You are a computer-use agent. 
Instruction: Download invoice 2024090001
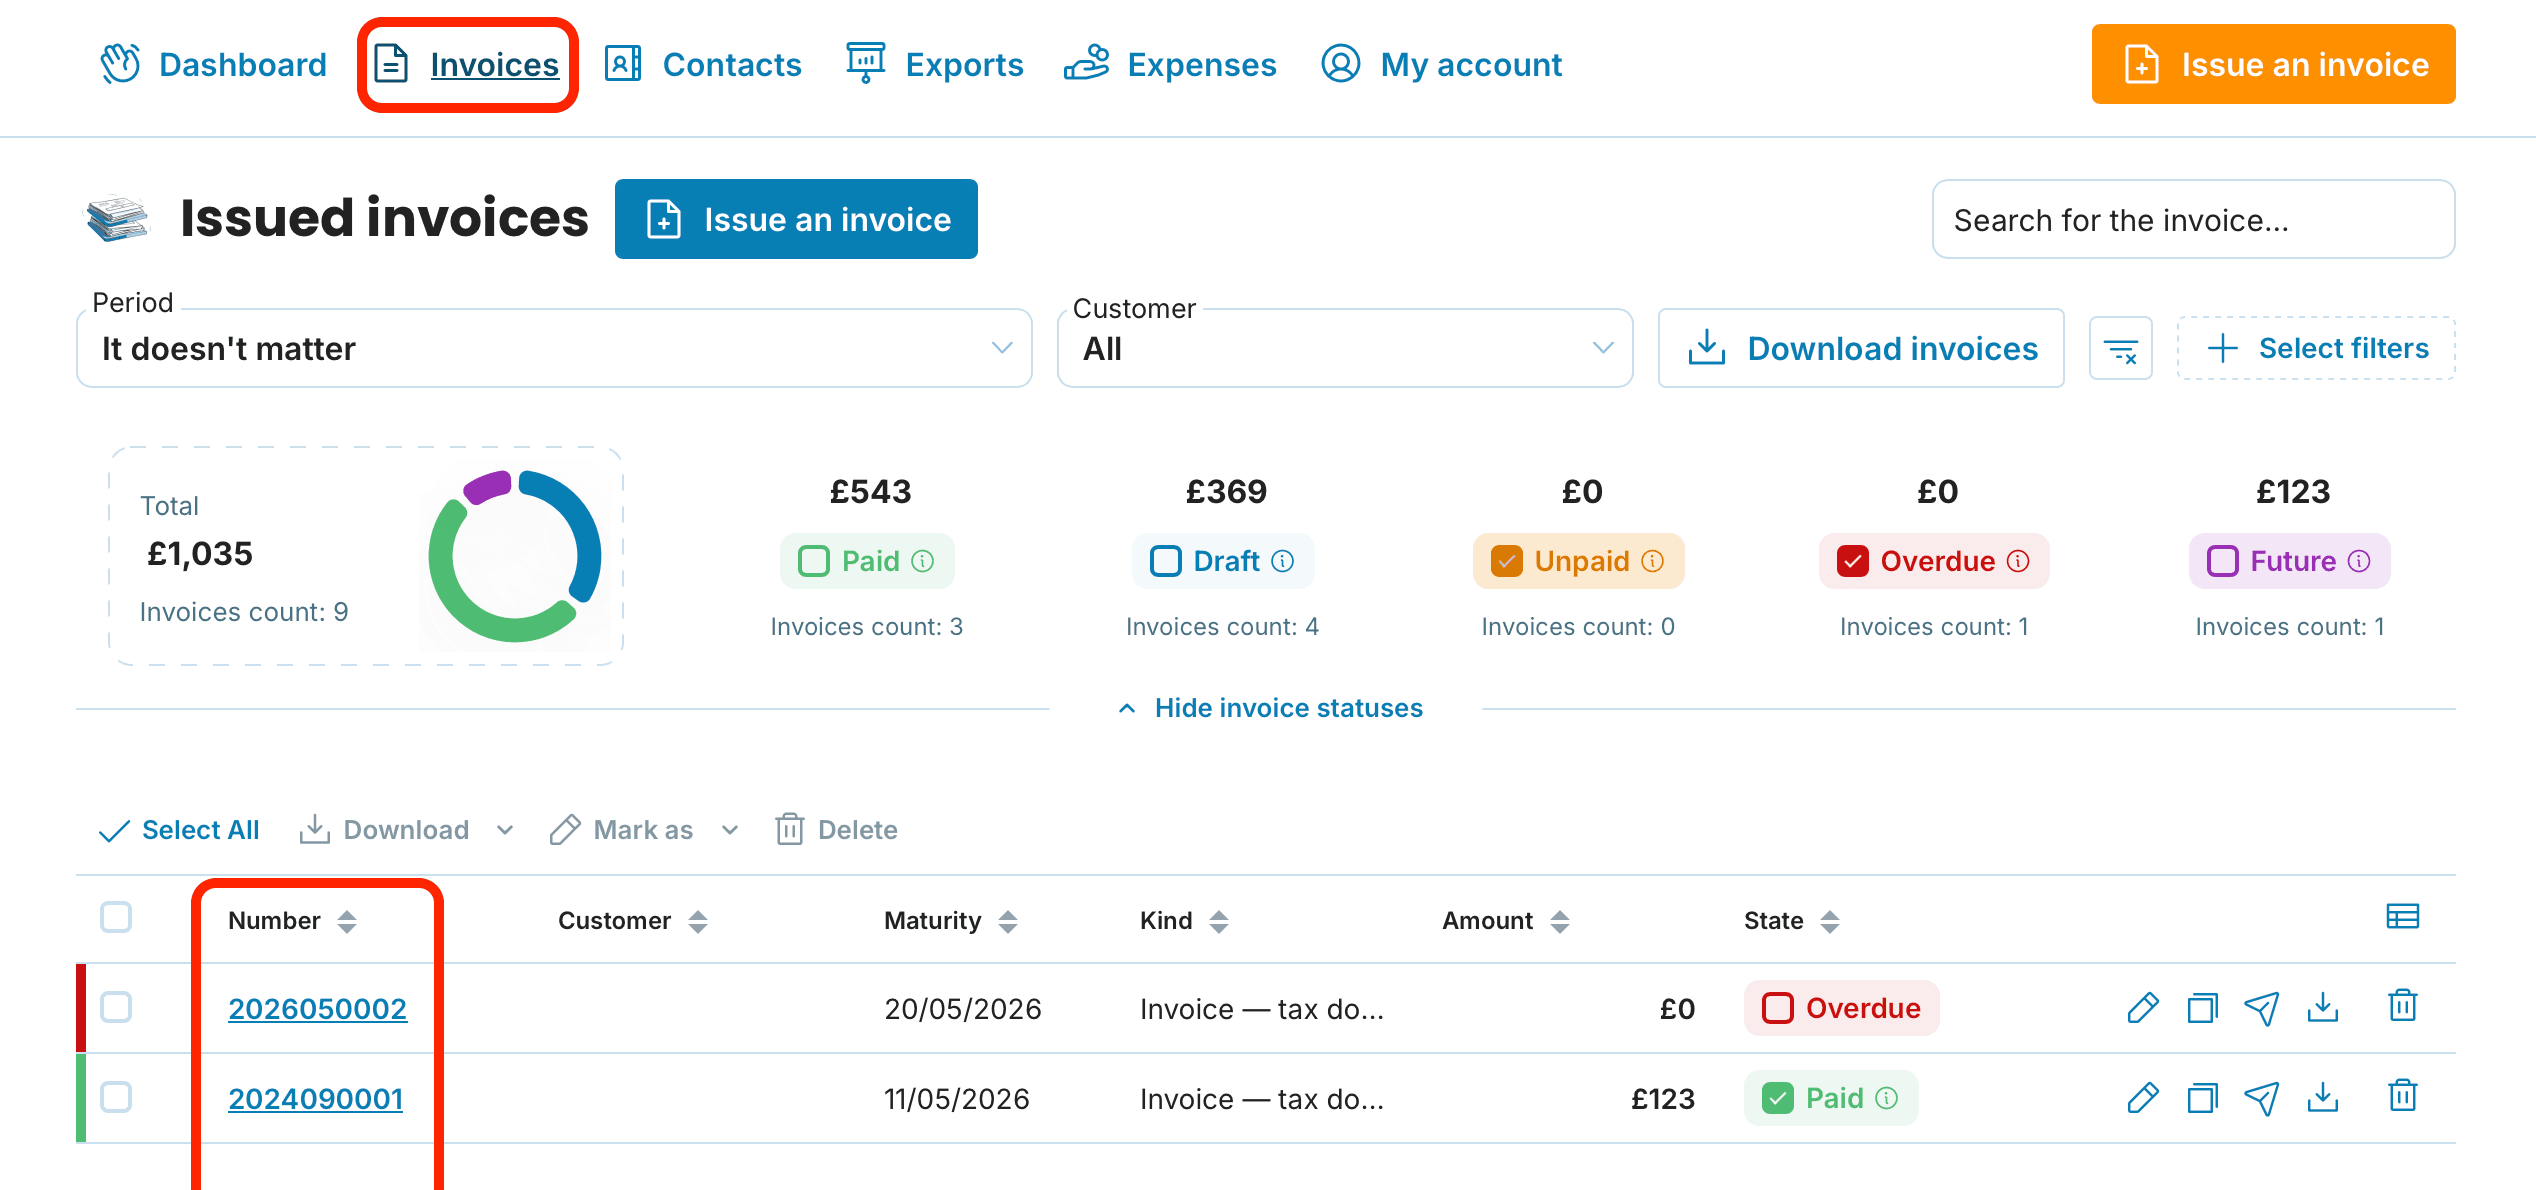point(2323,1097)
